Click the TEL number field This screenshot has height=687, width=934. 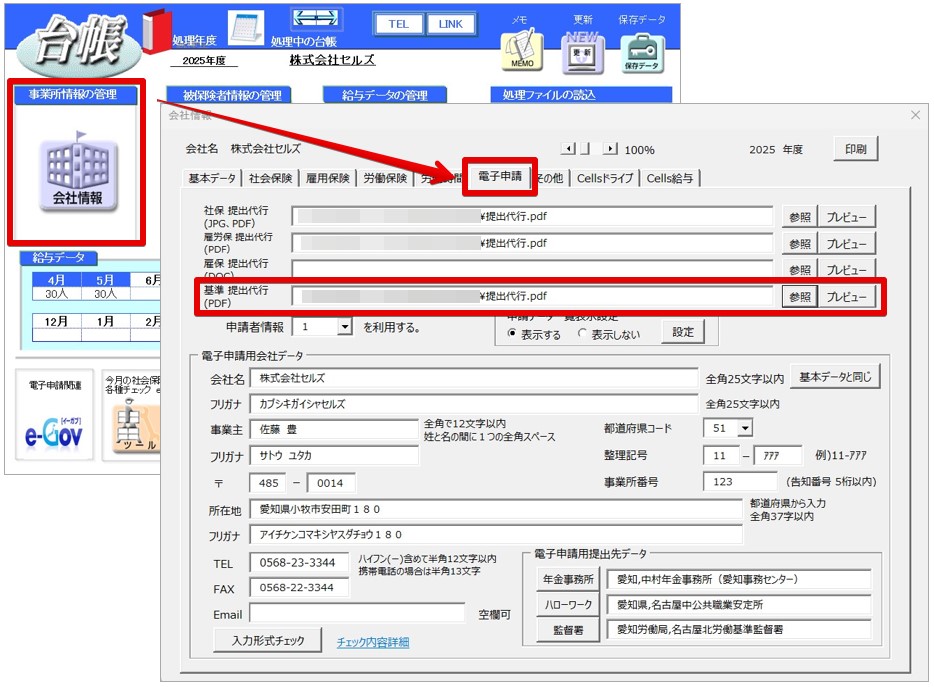(x=299, y=563)
